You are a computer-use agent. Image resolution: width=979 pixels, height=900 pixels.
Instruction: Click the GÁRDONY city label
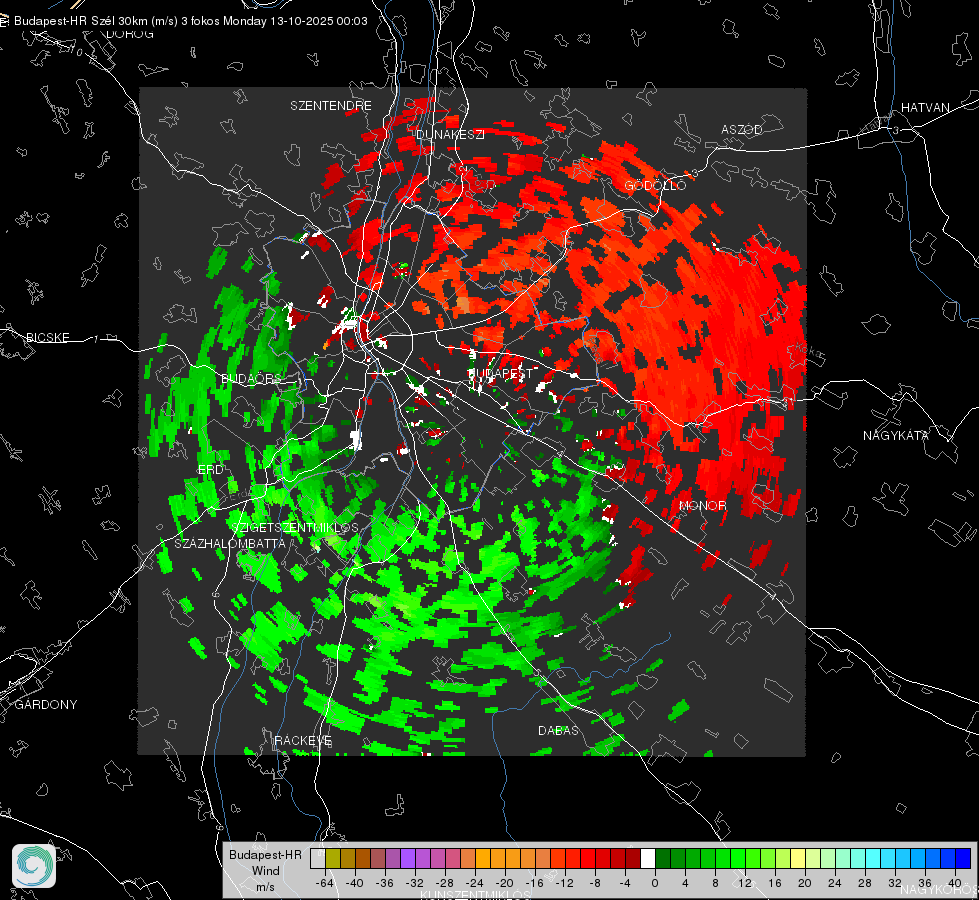click(x=46, y=705)
